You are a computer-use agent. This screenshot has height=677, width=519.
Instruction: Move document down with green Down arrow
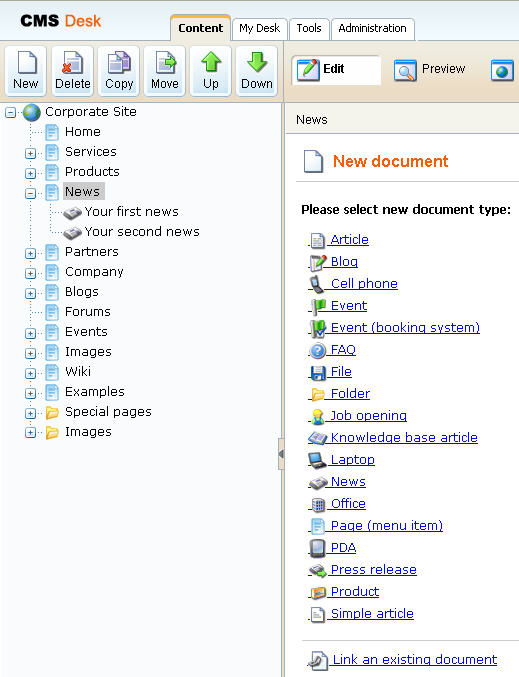pyautogui.click(x=256, y=71)
